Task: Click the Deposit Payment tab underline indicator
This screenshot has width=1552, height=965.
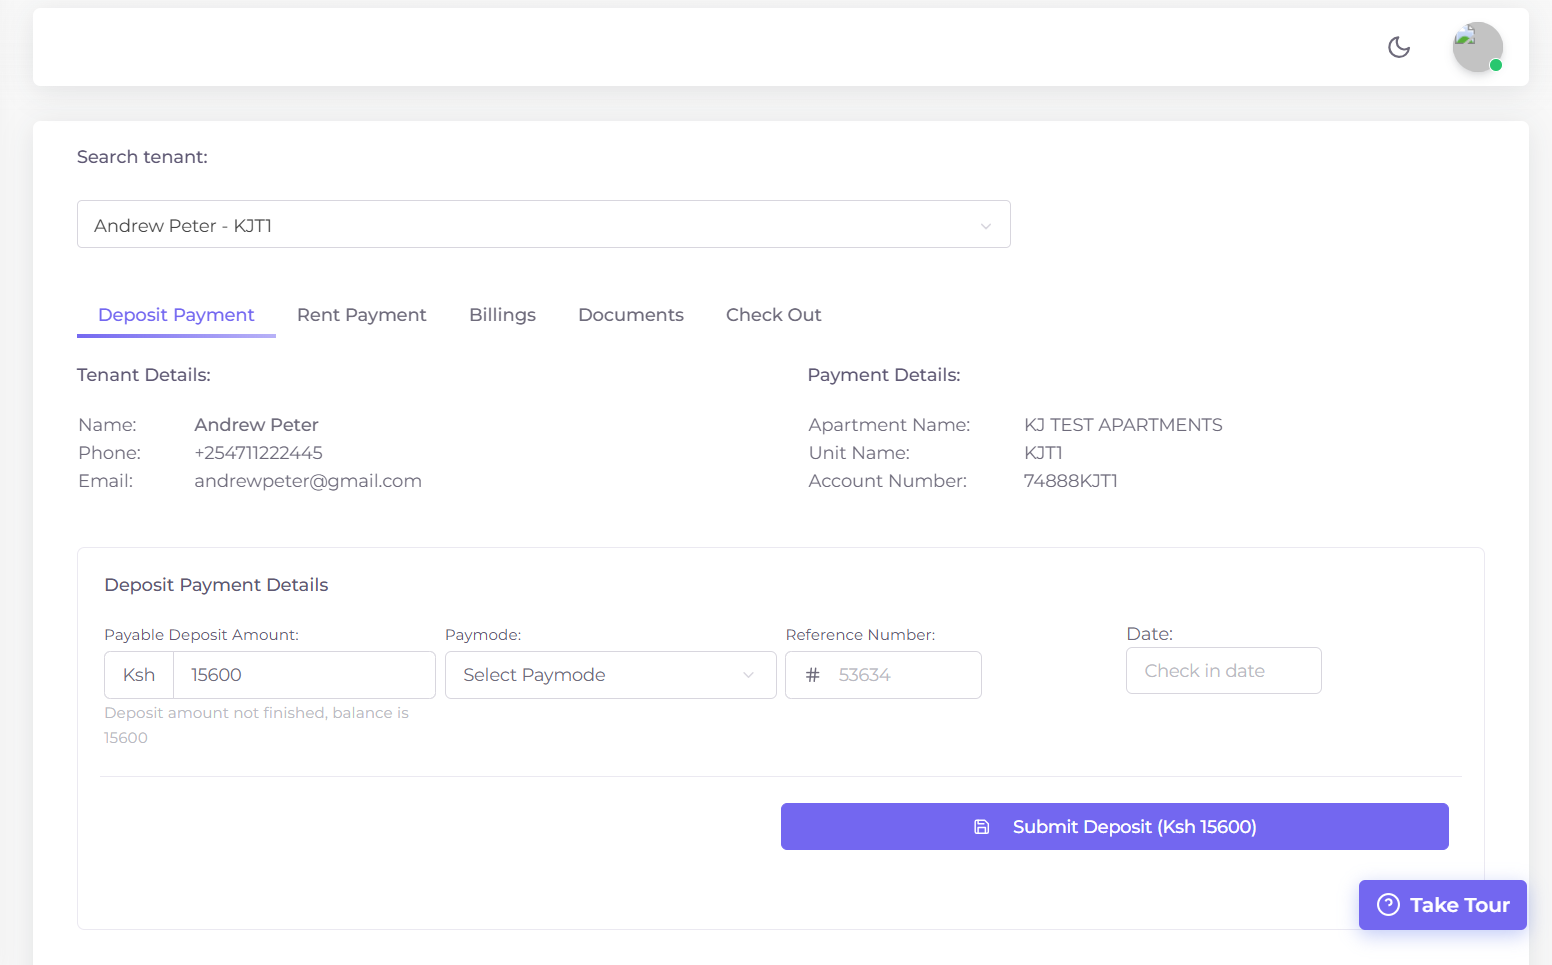Action: (x=176, y=336)
